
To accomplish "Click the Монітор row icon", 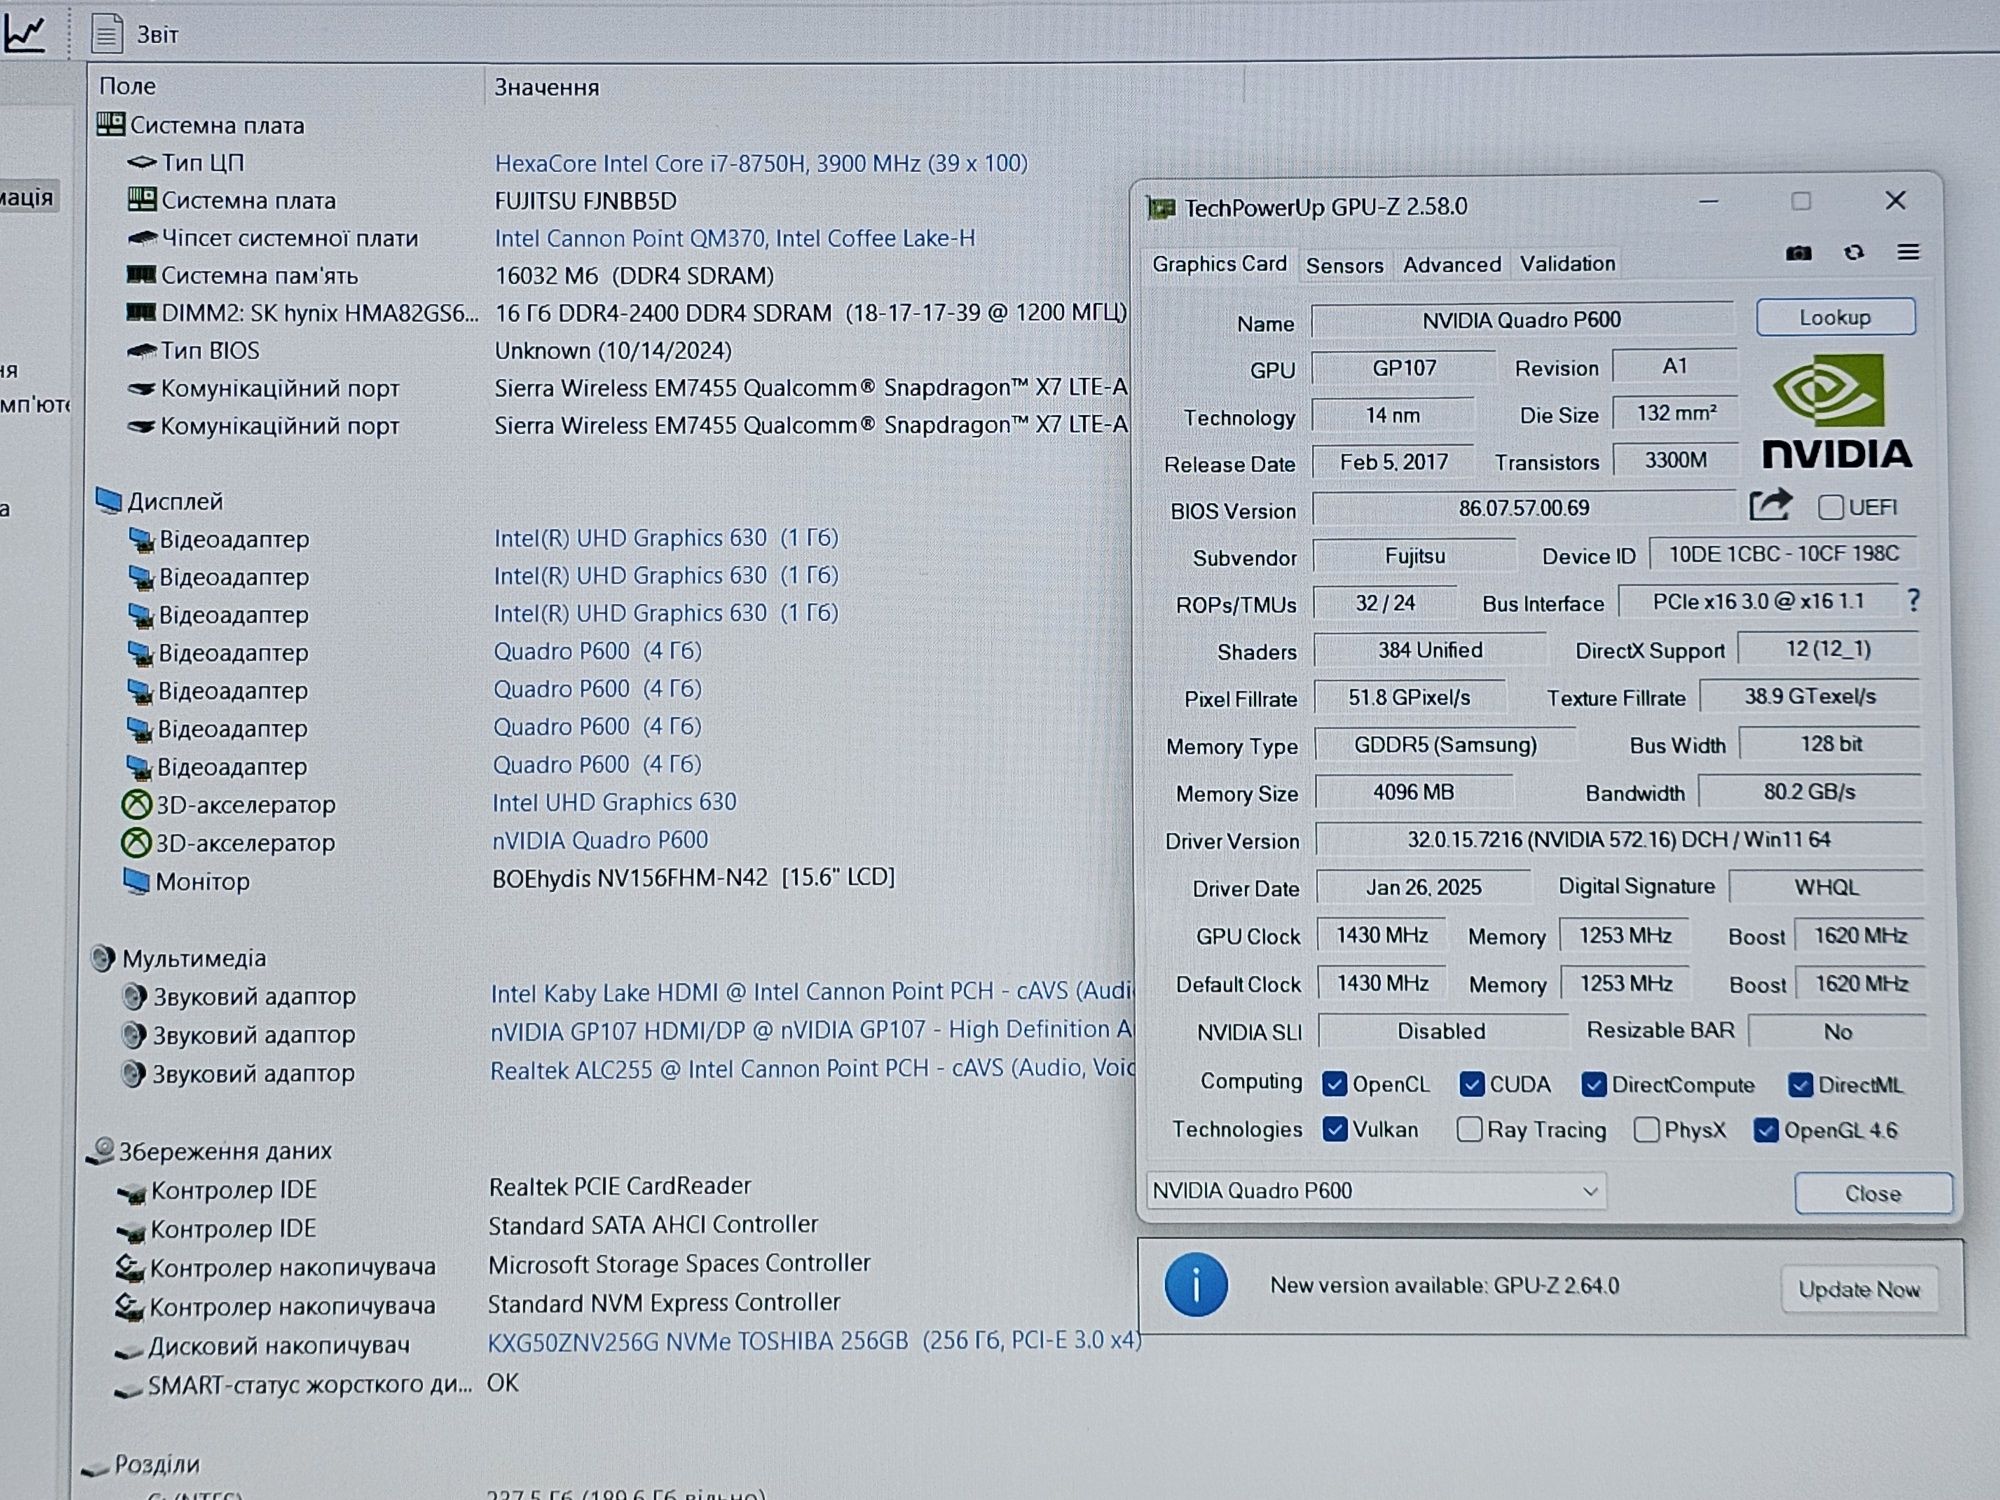I will [x=136, y=881].
